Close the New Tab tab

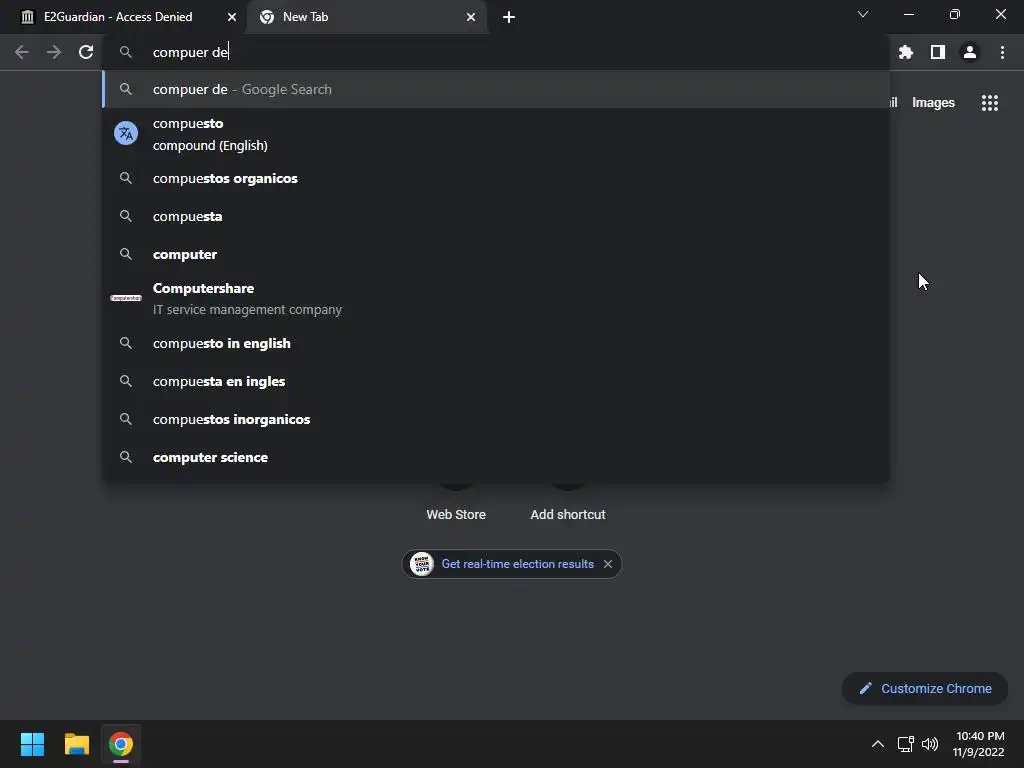[471, 17]
